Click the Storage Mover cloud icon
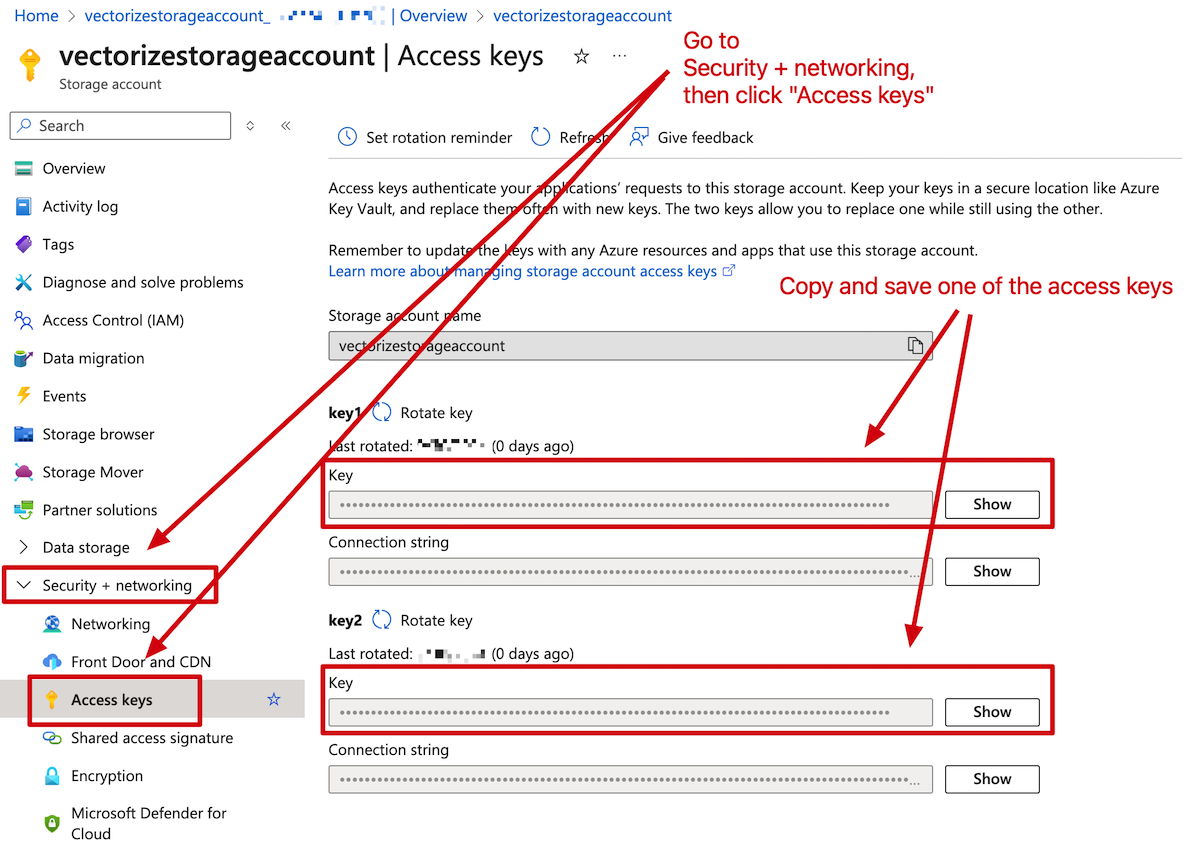Viewport: 1200px width, 847px height. (x=24, y=472)
